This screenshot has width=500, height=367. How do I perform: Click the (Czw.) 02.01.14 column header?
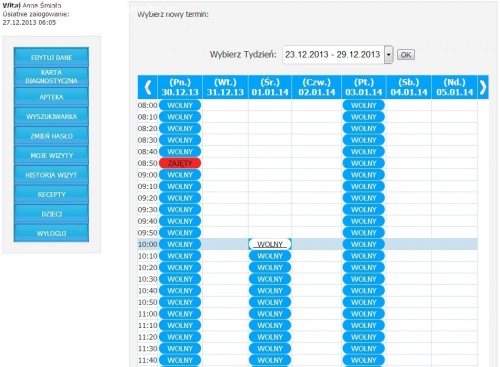[x=317, y=87]
